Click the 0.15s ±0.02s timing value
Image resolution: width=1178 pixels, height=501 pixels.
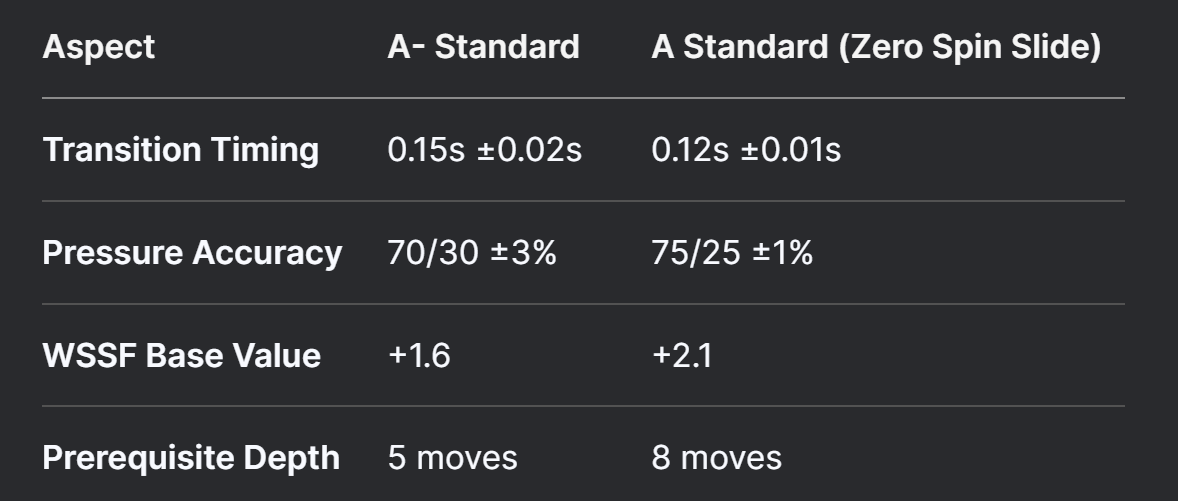(x=485, y=150)
